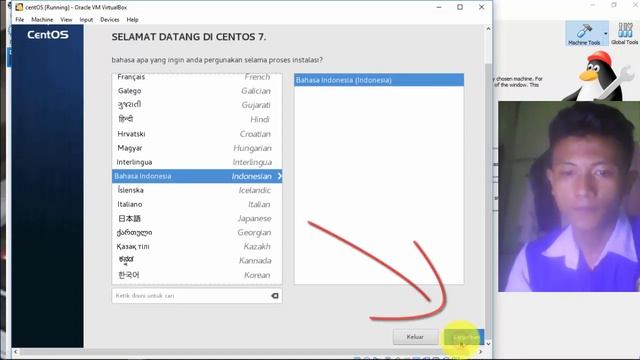The width and height of the screenshot is (640, 360).
Task: Select the Georgian language row
Action: point(197,232)
